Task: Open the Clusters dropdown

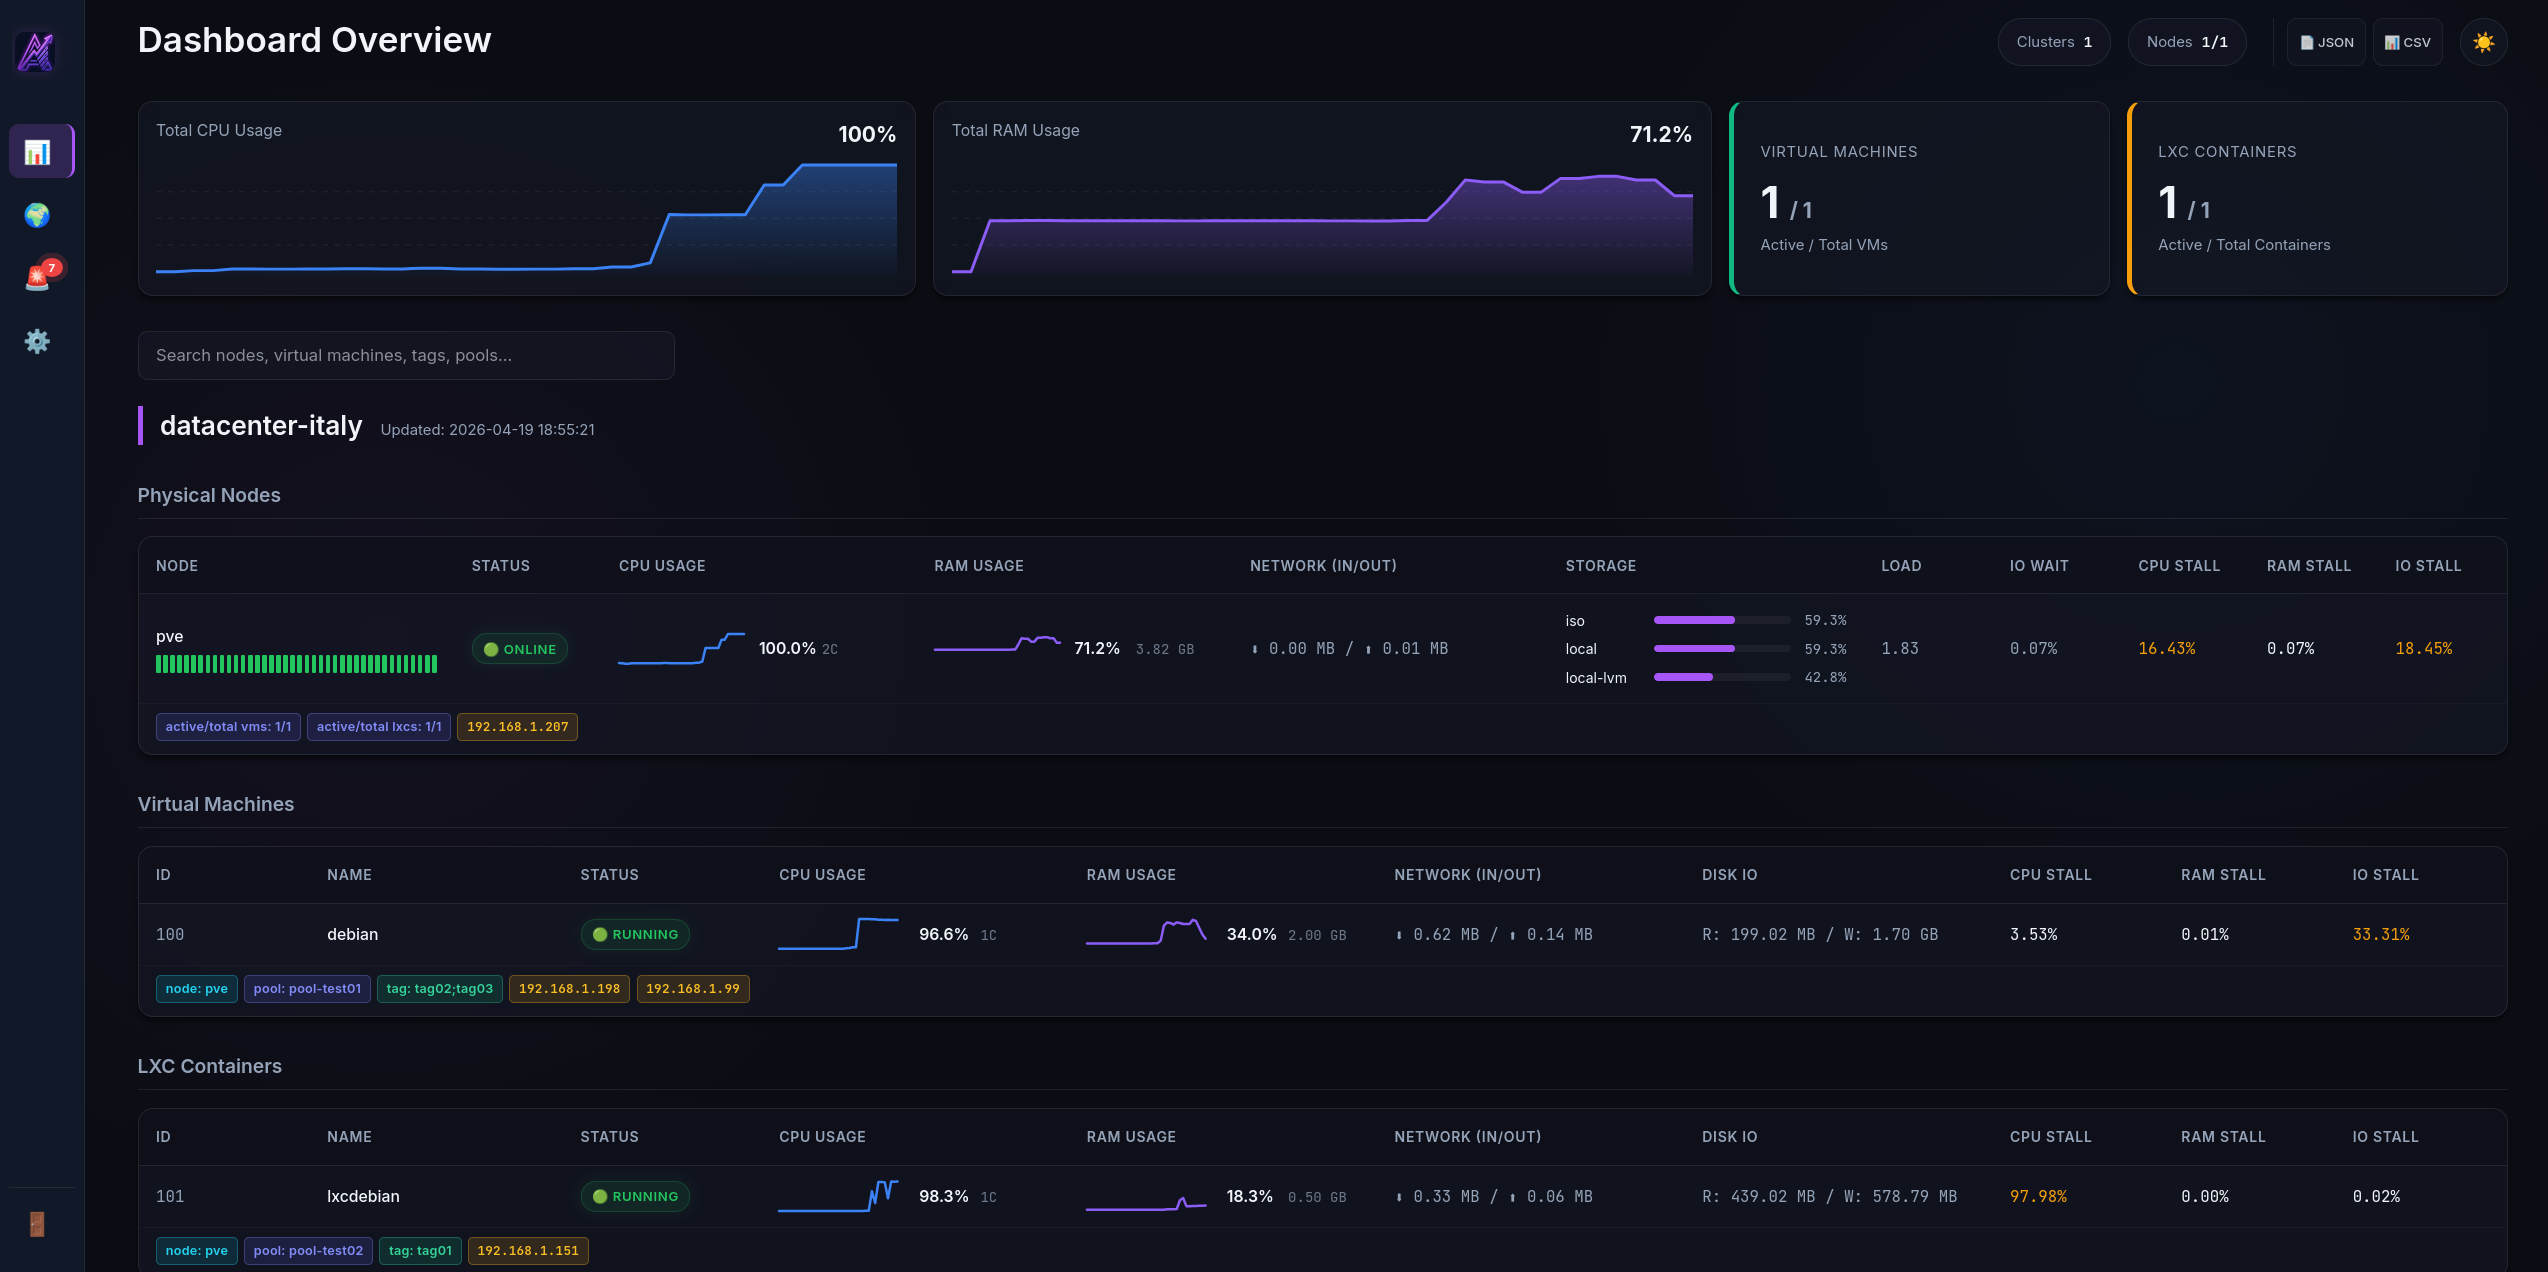Action: (x=2052, y=41)
